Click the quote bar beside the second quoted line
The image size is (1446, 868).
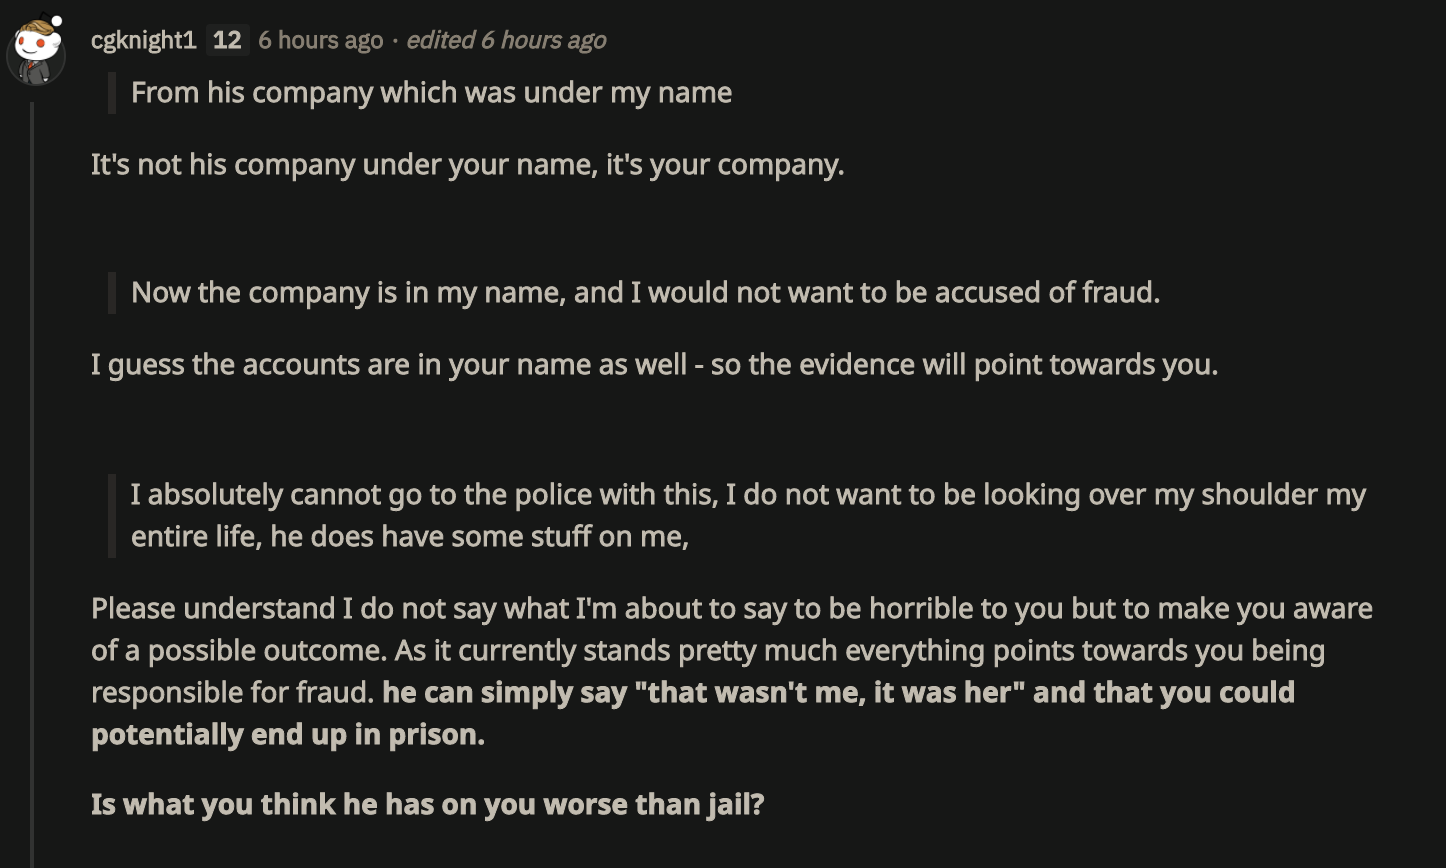(112, 292)
